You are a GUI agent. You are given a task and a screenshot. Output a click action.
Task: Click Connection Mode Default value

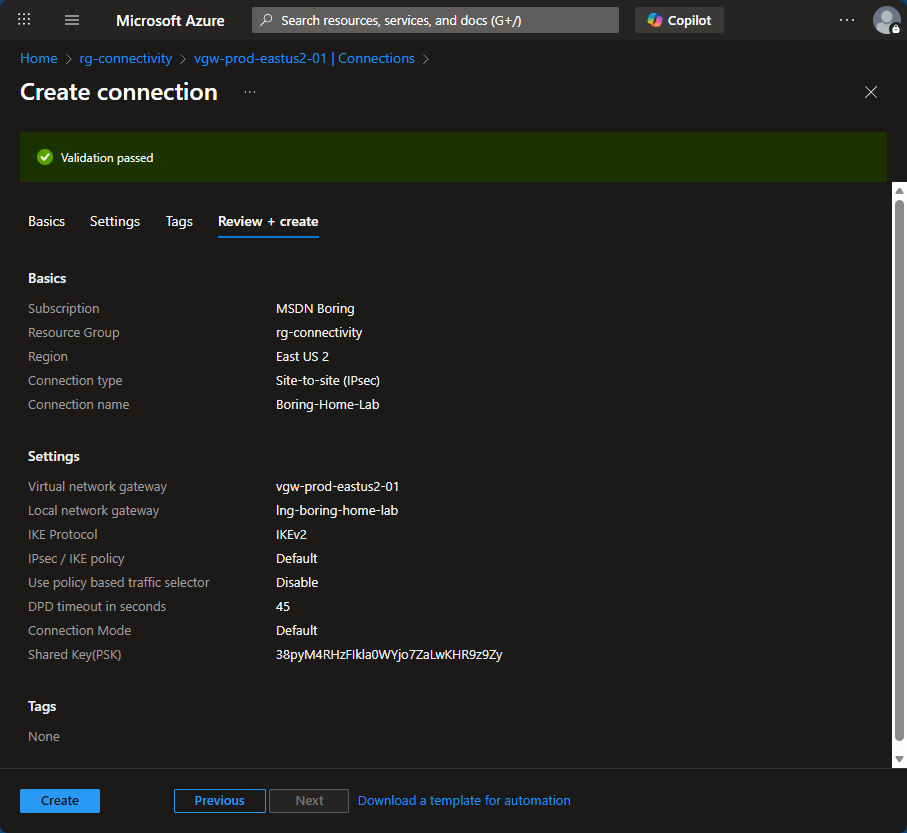[x=296, y=631]
